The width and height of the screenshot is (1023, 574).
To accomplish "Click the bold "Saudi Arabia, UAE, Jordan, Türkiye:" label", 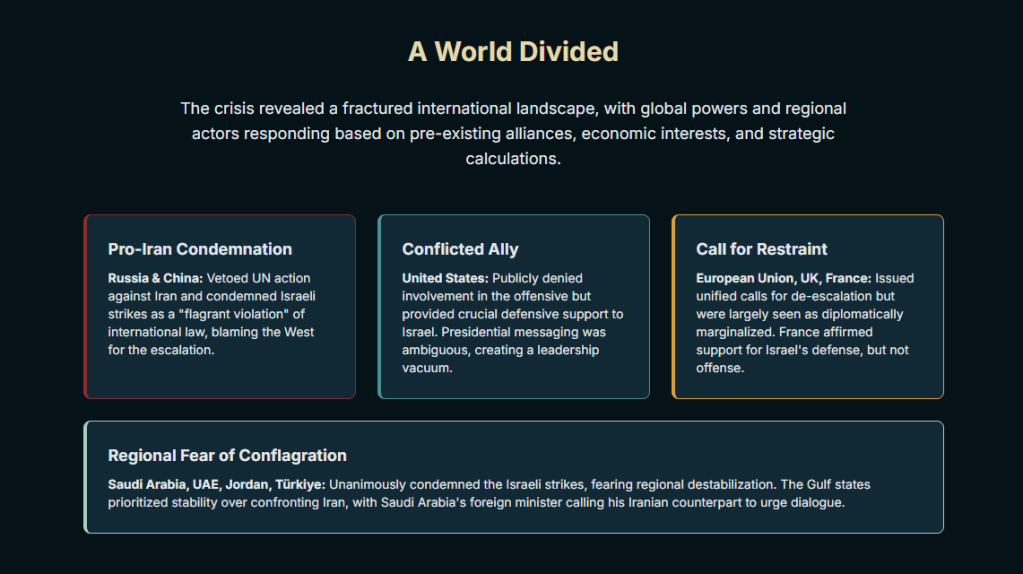I will click(216, 484).
